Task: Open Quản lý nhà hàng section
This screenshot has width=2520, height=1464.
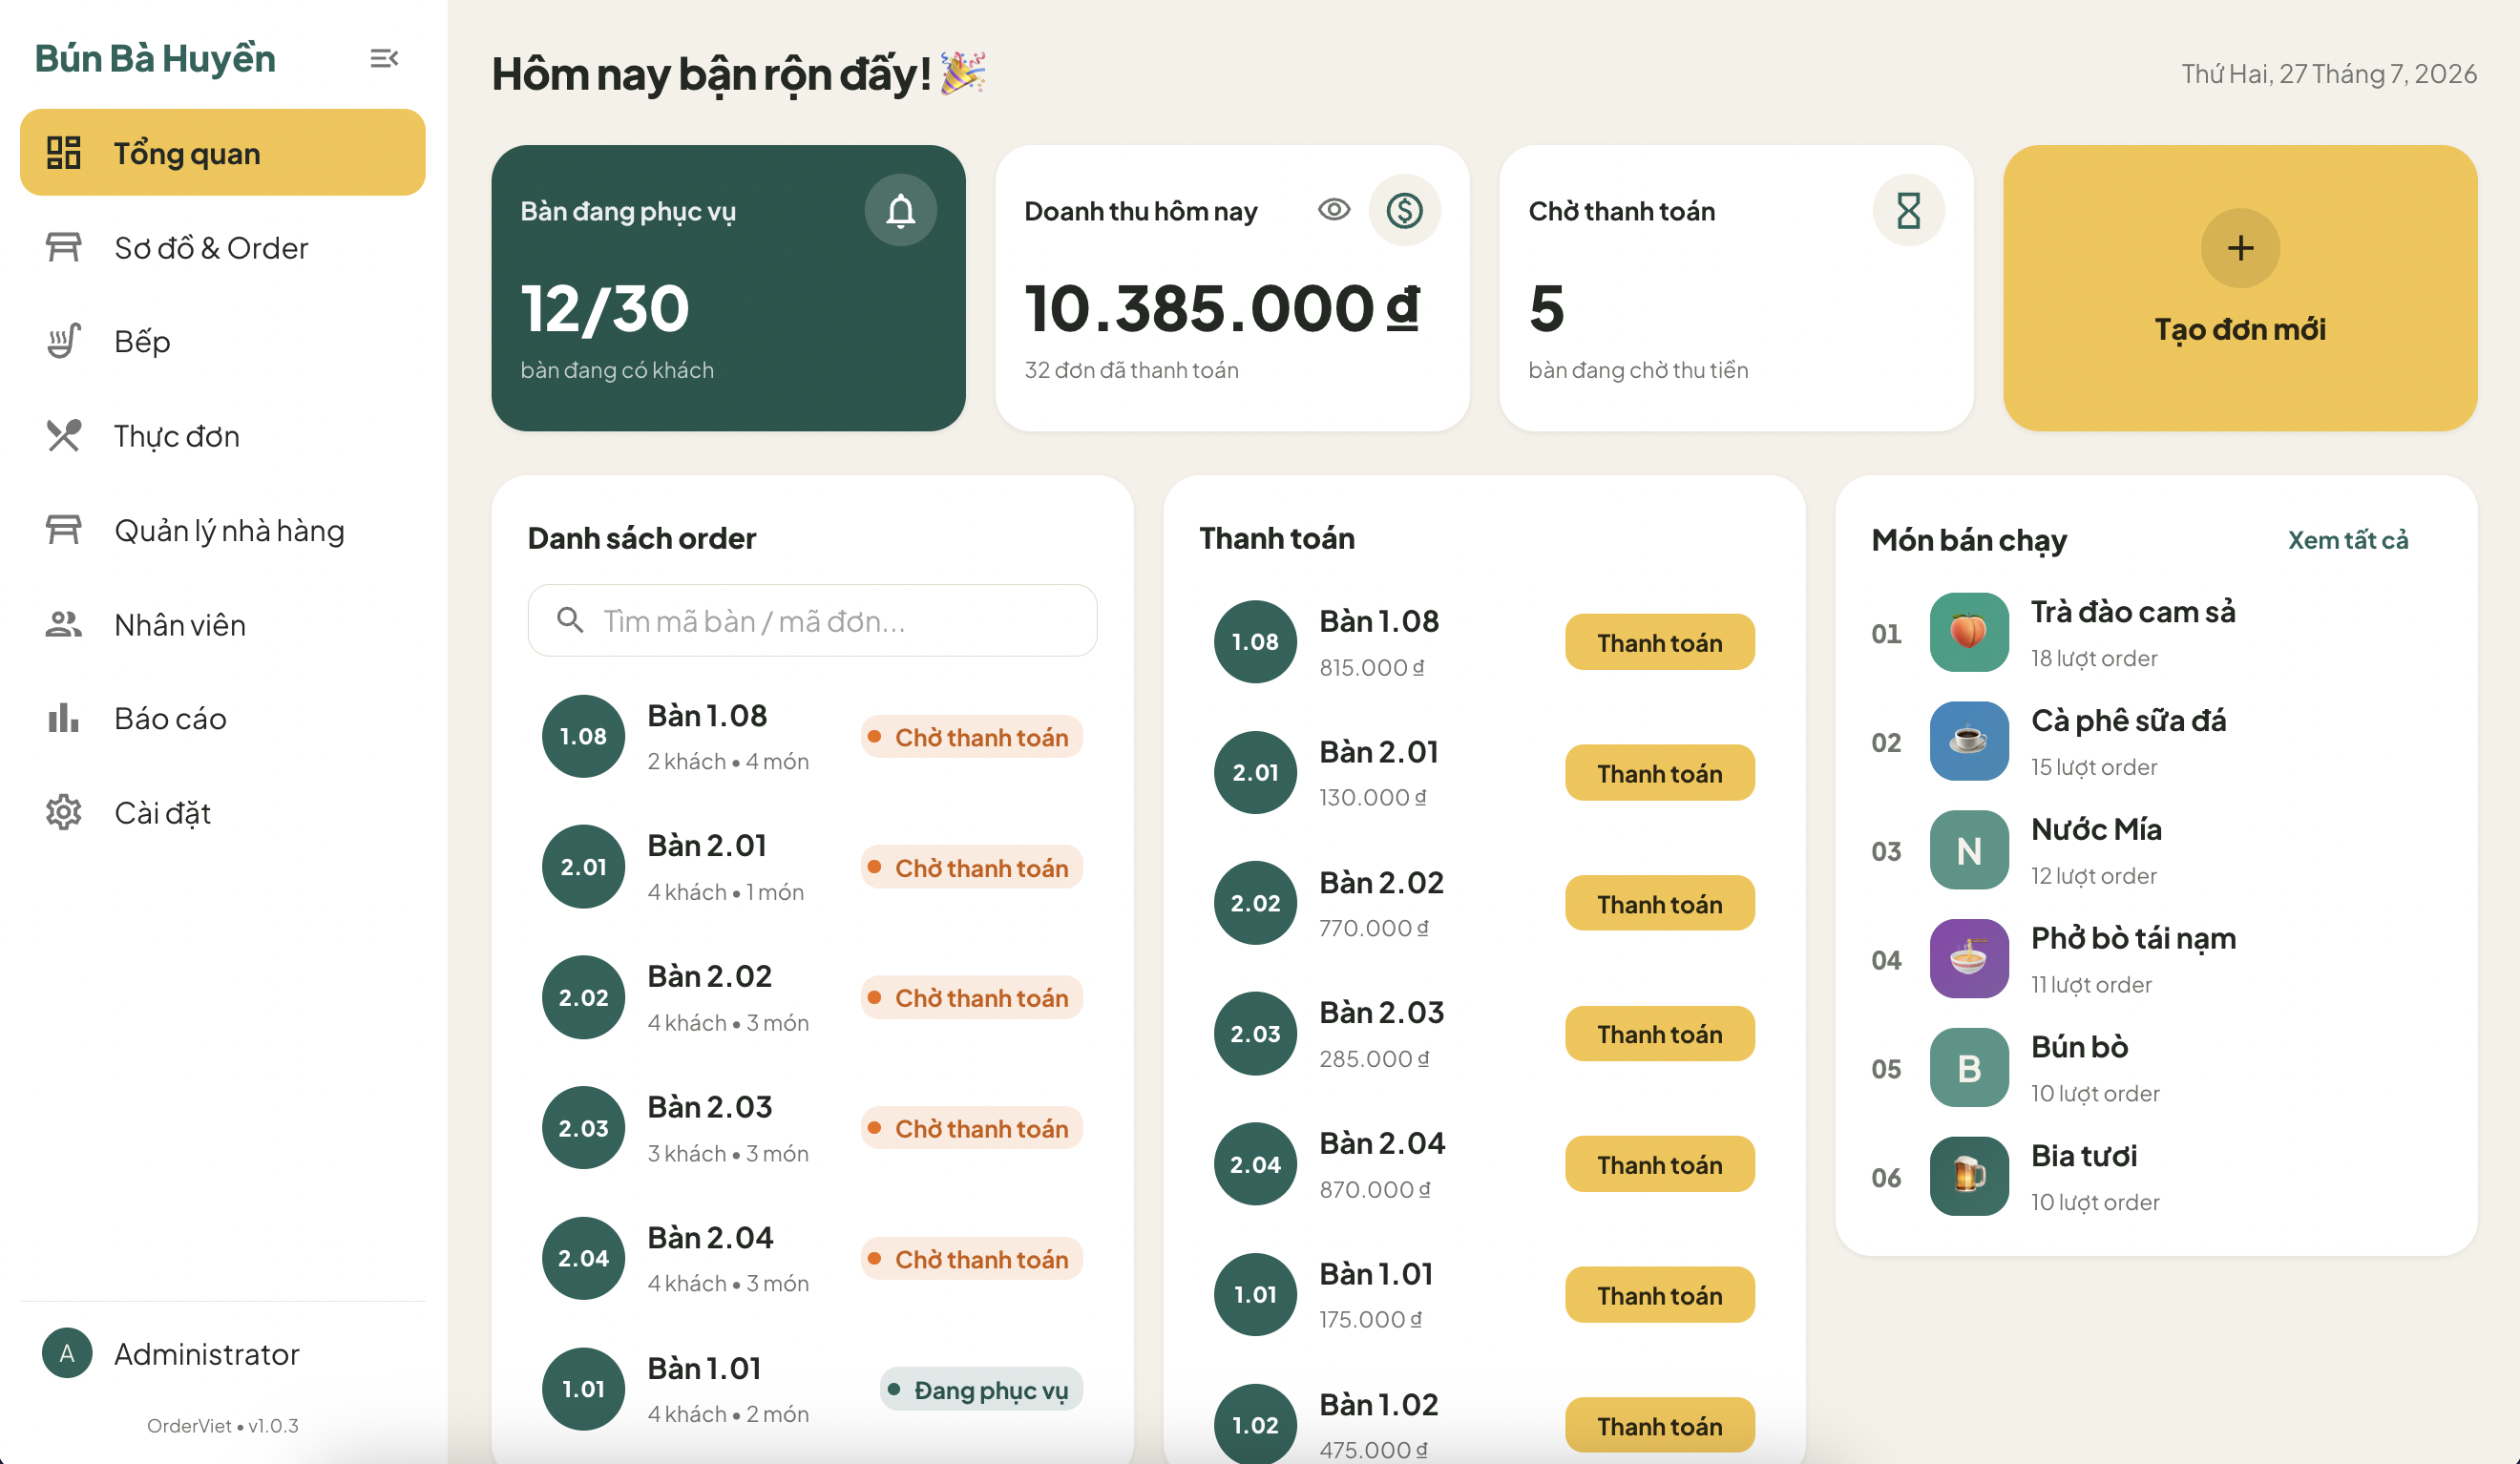Action: pos(222,530)
